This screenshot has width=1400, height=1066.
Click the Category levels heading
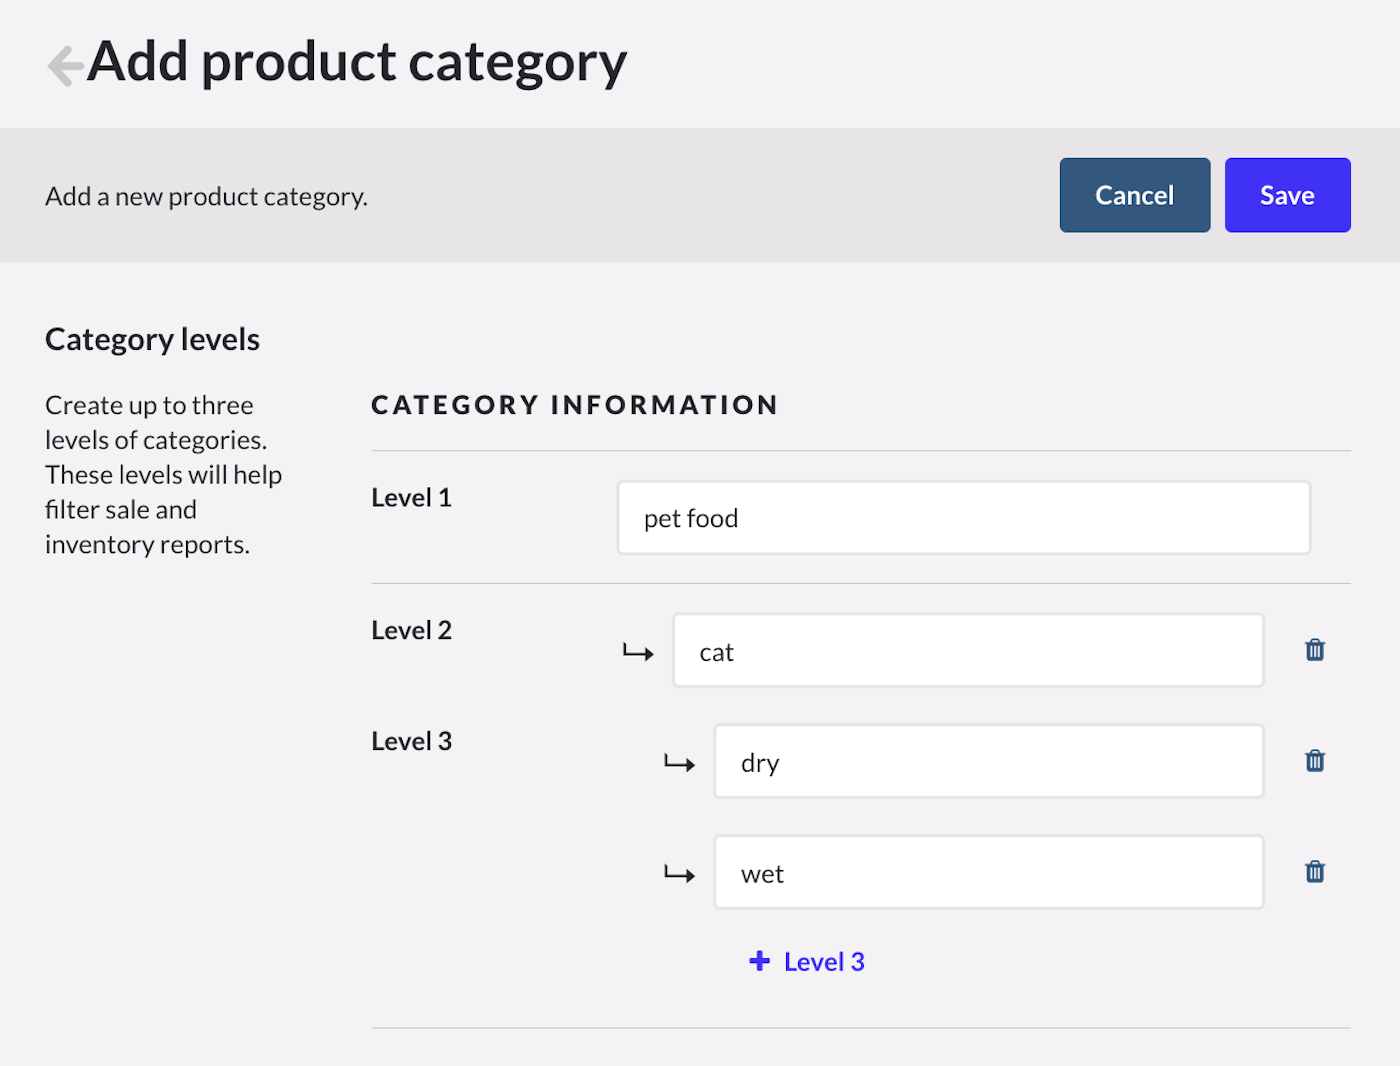151,339
